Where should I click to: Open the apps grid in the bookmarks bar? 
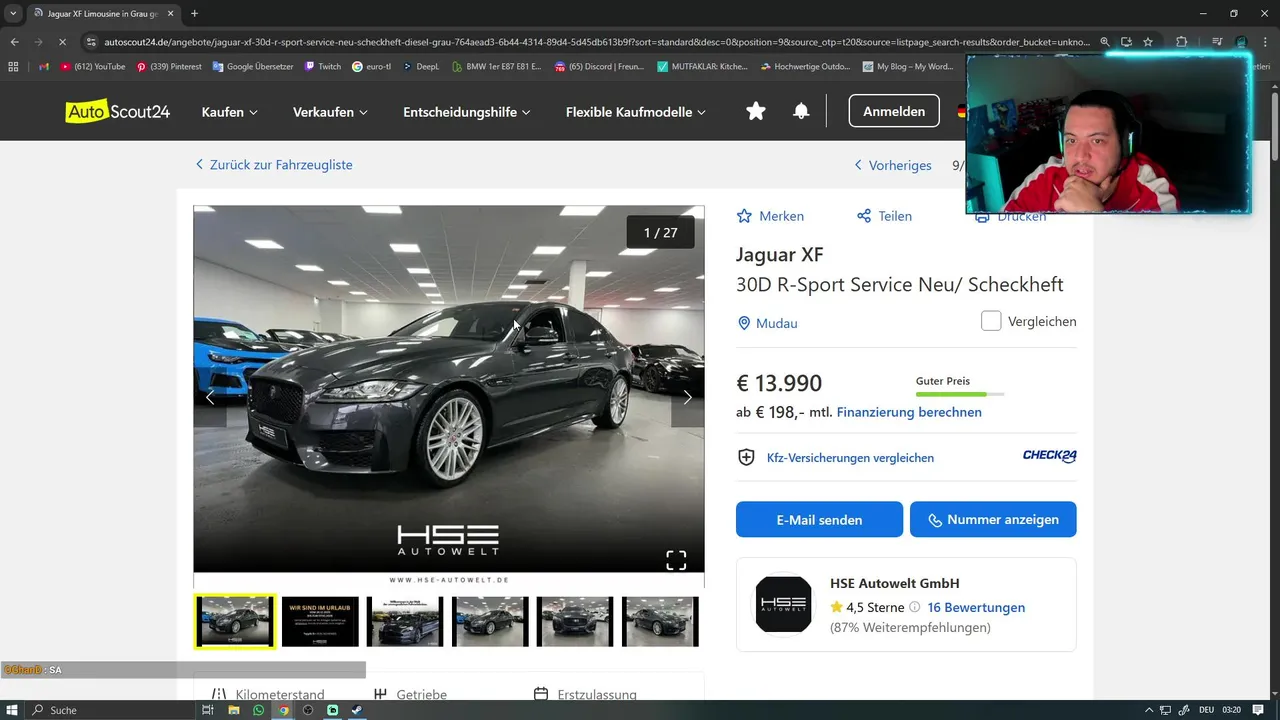pos(13,67)
